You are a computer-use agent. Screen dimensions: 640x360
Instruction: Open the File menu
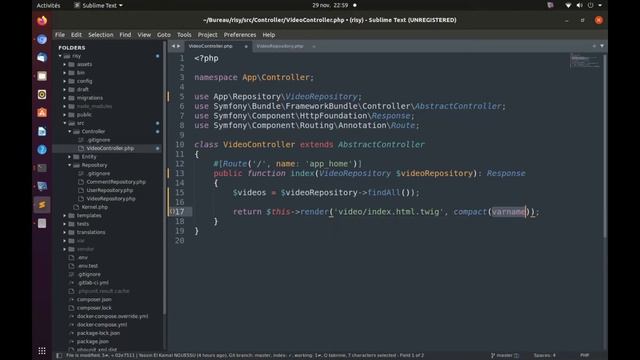point(60,35)
